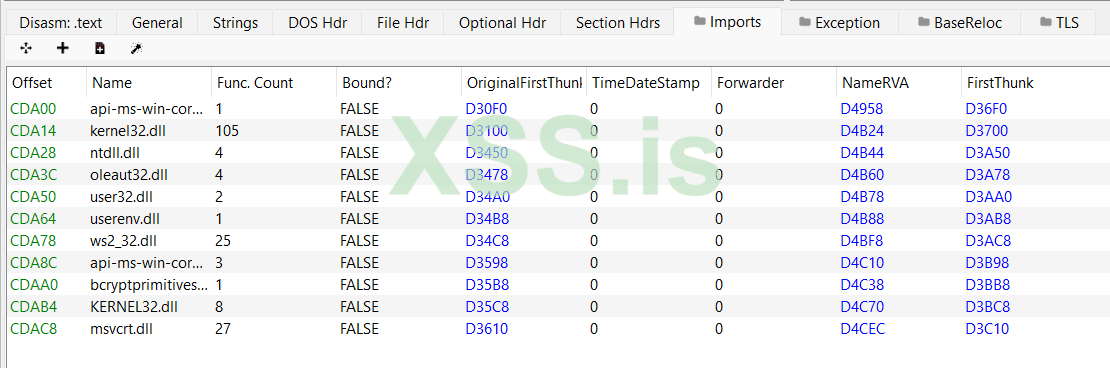Select the ws2_32.dll import entry
1110x368 pixels.
pyautogui.click(x=123, y=241)
